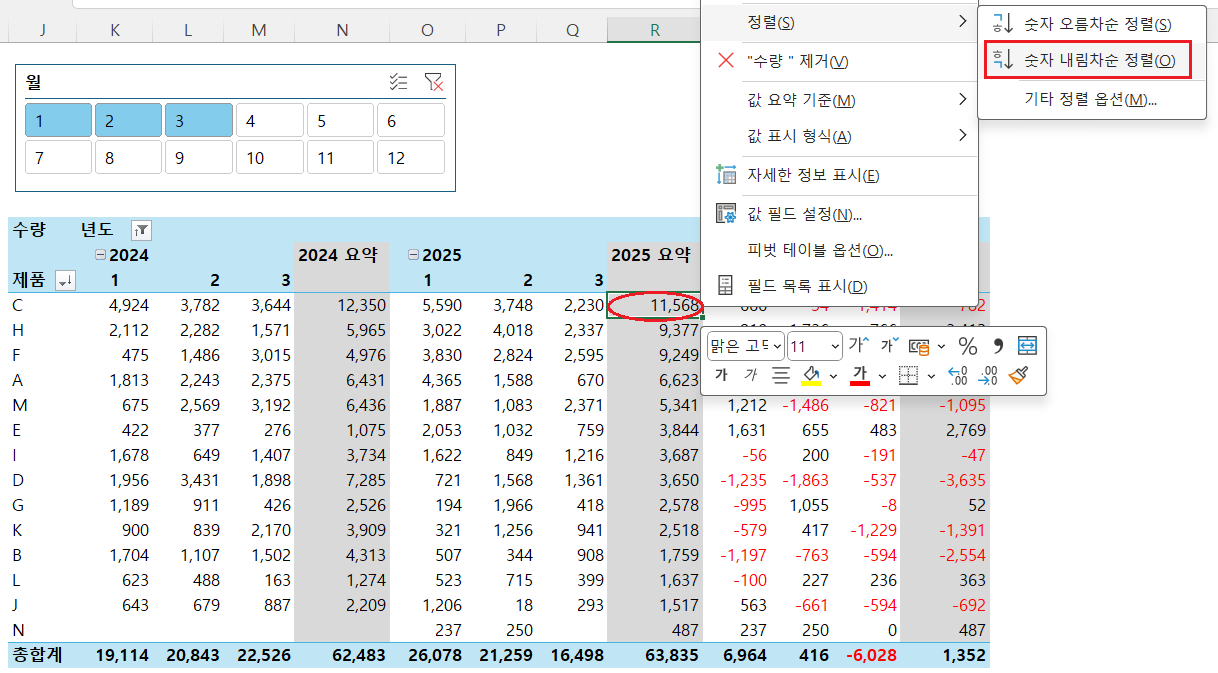Open the font name dropdown
The width and height of the screenshot is (1218, 673).
point(776,347)
